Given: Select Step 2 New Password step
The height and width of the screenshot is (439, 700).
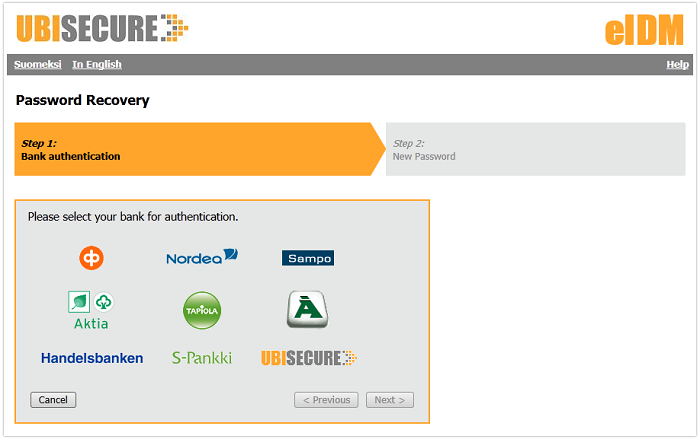Looking at the screenshot, I should point(535,149).
